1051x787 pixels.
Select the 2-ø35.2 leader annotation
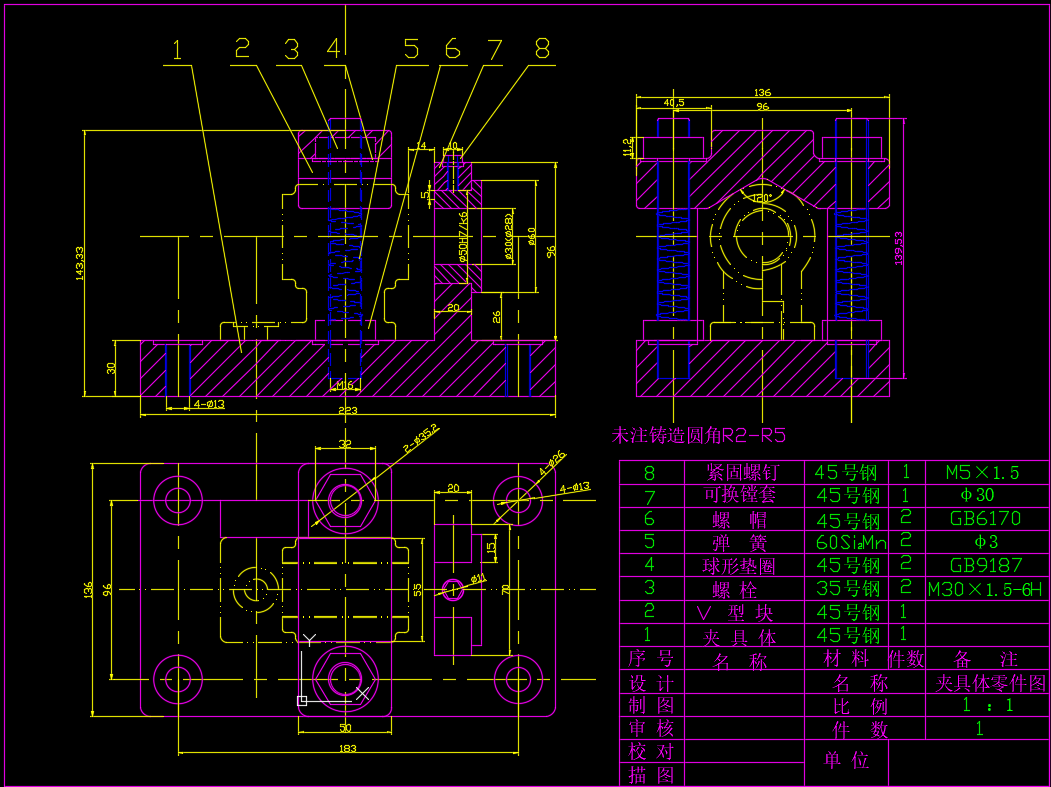[420, 438]
